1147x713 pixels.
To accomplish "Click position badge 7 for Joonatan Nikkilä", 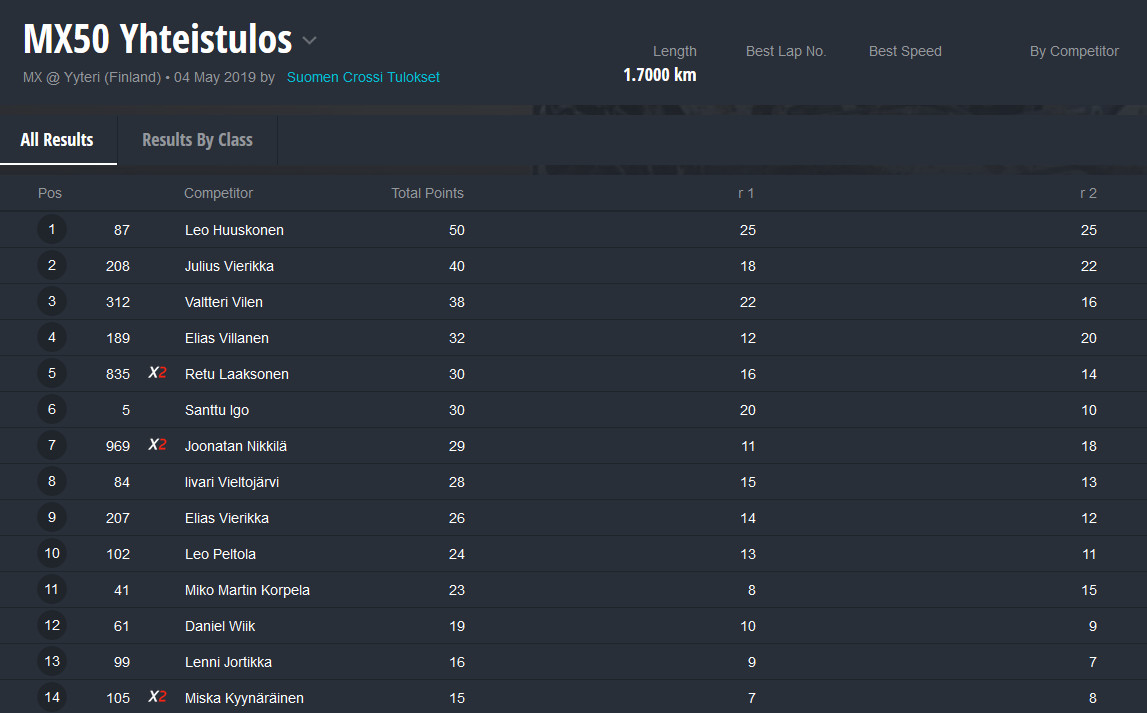I will tap(52, 445).
